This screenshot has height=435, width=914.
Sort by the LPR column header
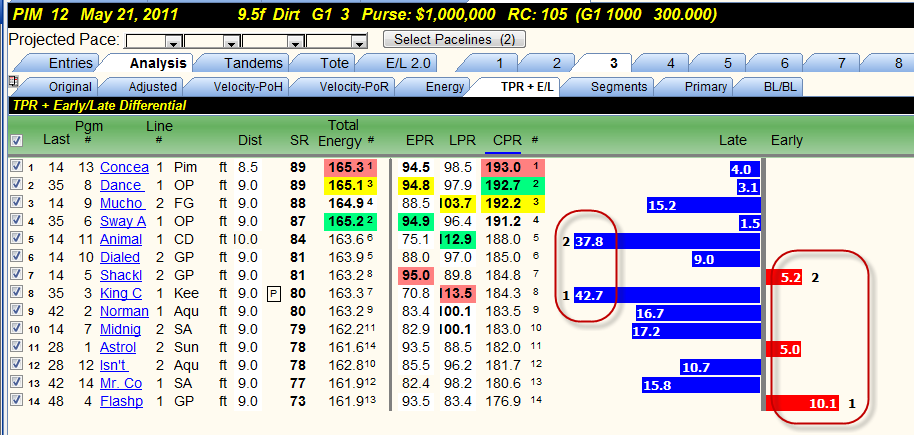(462, 140)
